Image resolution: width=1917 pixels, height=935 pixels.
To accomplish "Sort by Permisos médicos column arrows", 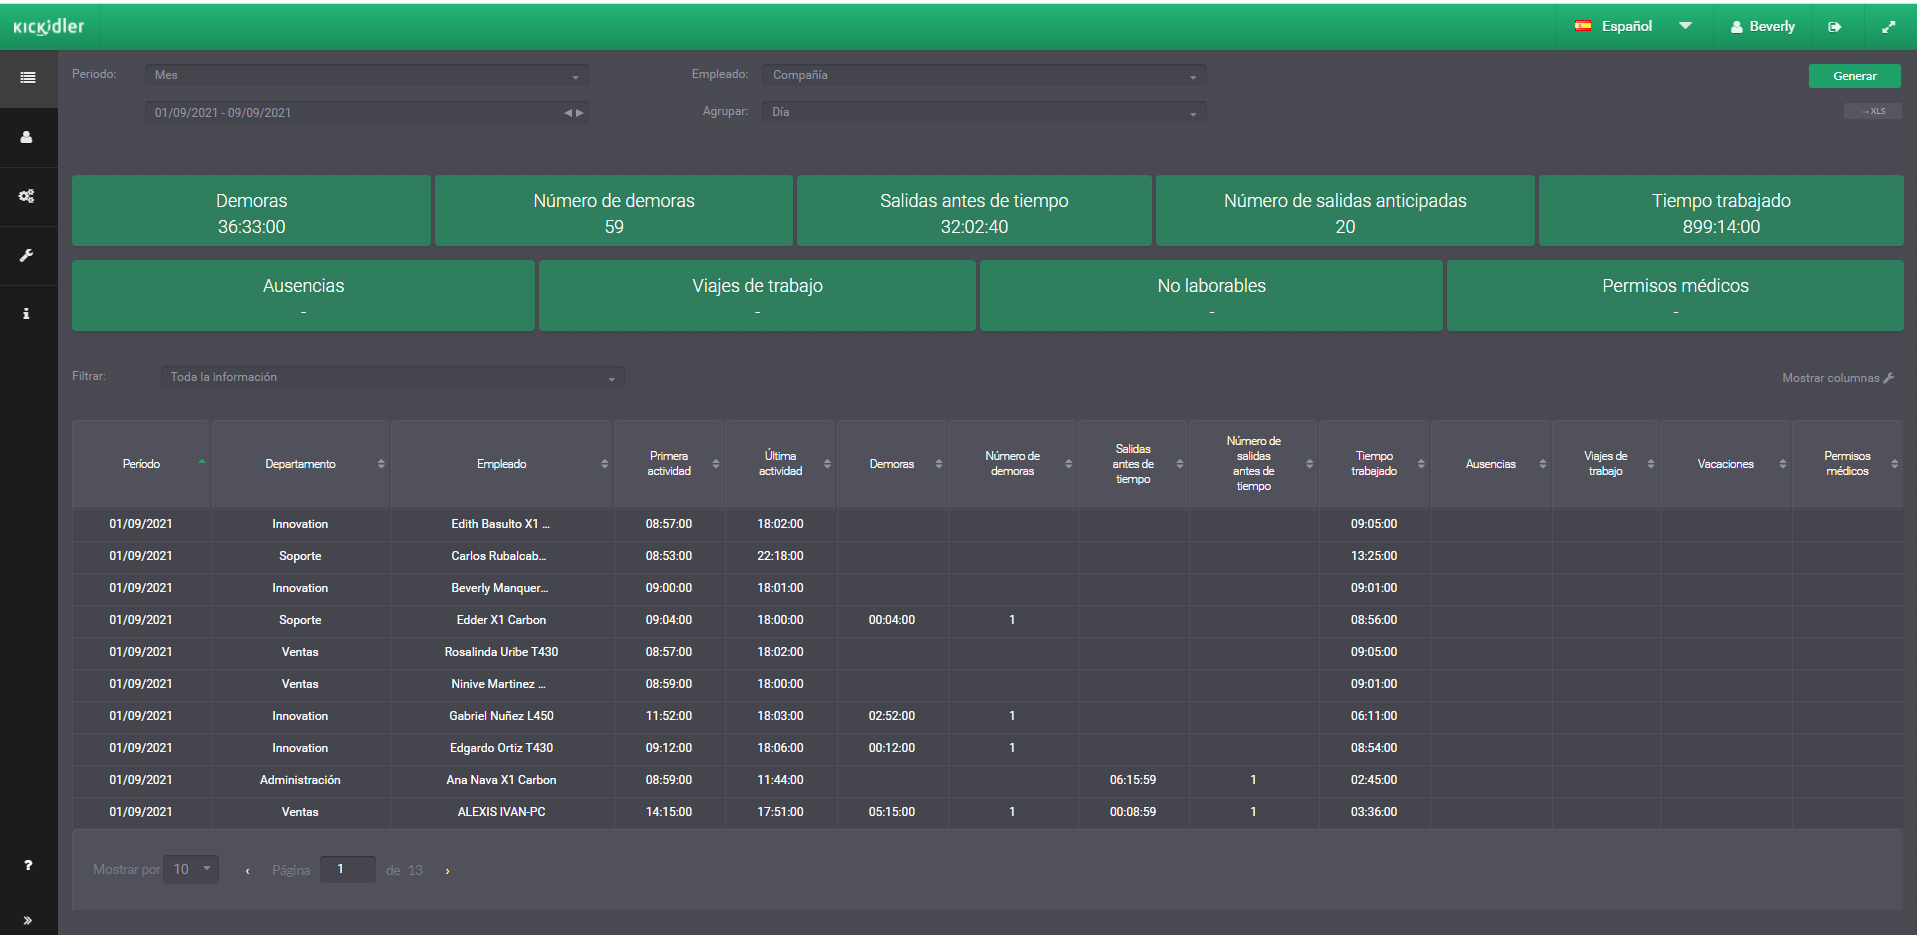I will tap(1894, 464).
